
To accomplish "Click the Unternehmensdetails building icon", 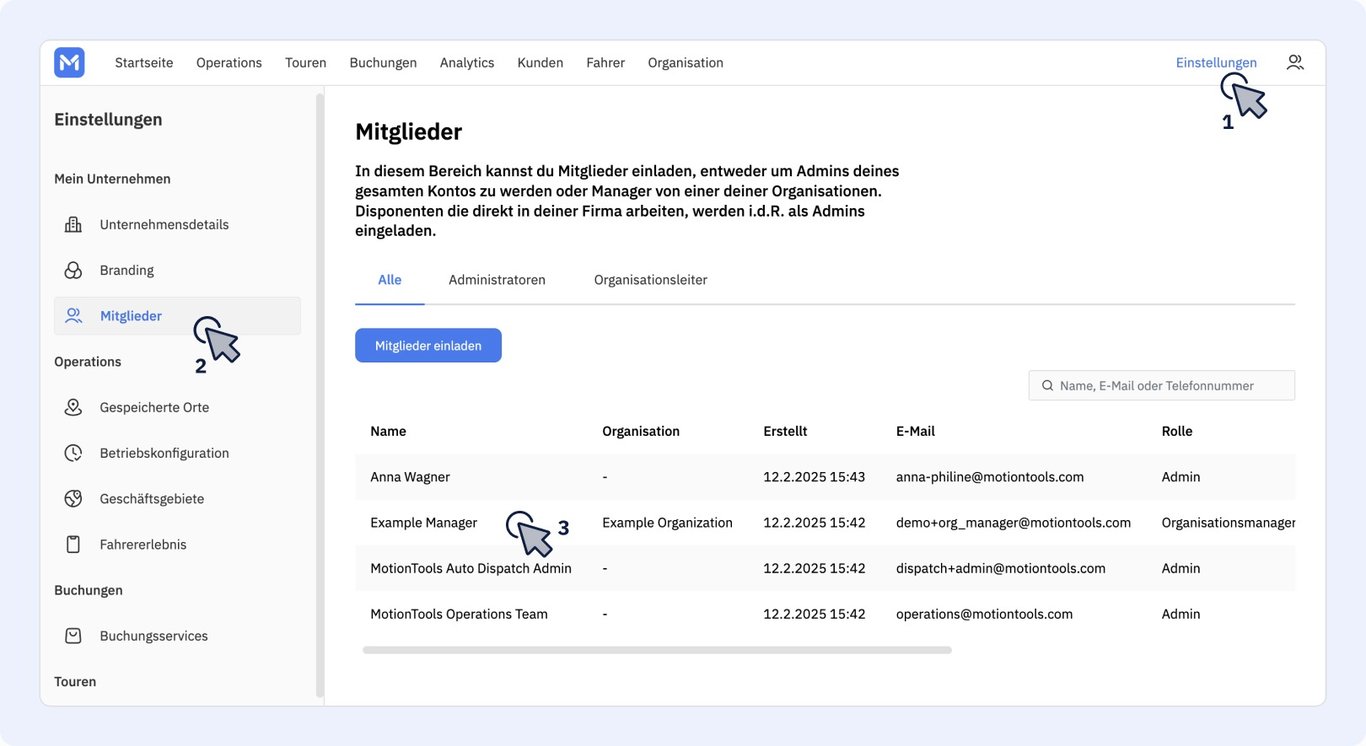I will [x=73, y=225].
